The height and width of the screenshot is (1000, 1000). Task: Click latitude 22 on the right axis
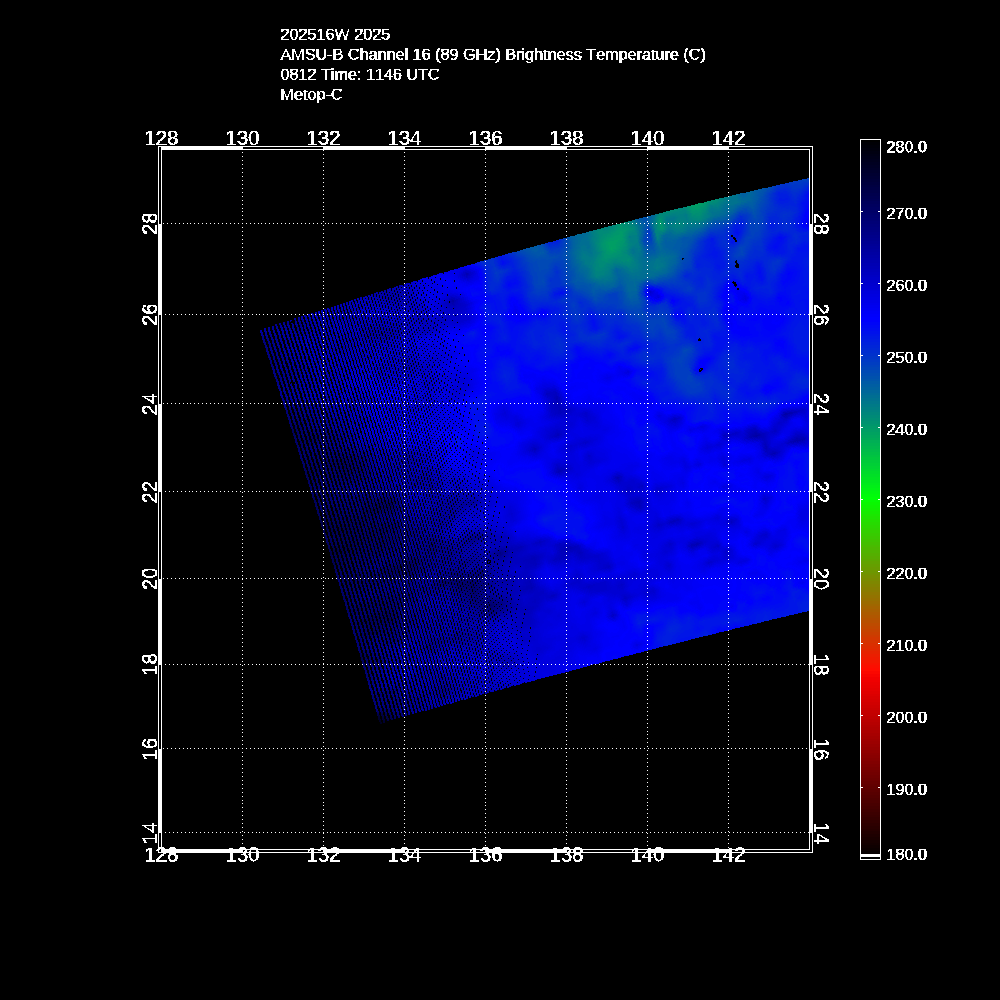(820, 492)
